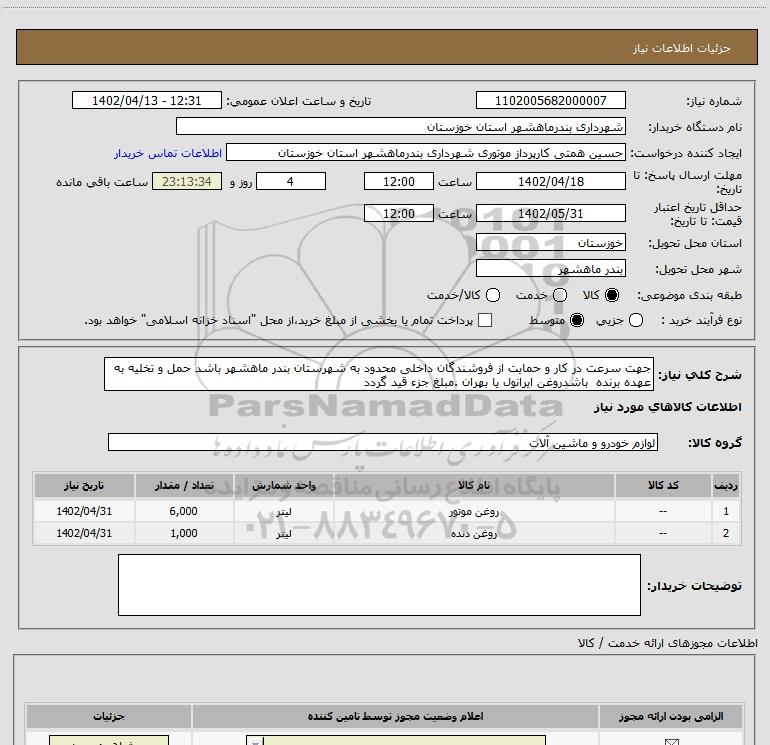The image size is (770, 745).
Task: Click the ردیف column header
Action: click(x=726, y=485)
